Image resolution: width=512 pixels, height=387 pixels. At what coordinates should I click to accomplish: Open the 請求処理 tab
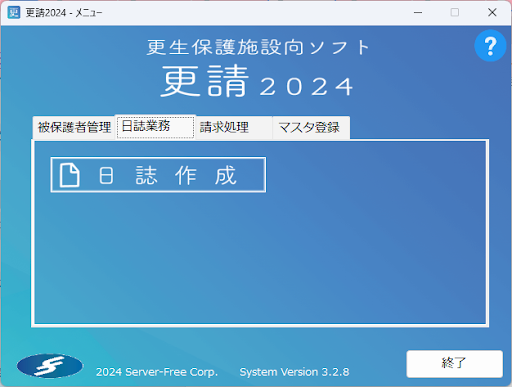(234, 127)
